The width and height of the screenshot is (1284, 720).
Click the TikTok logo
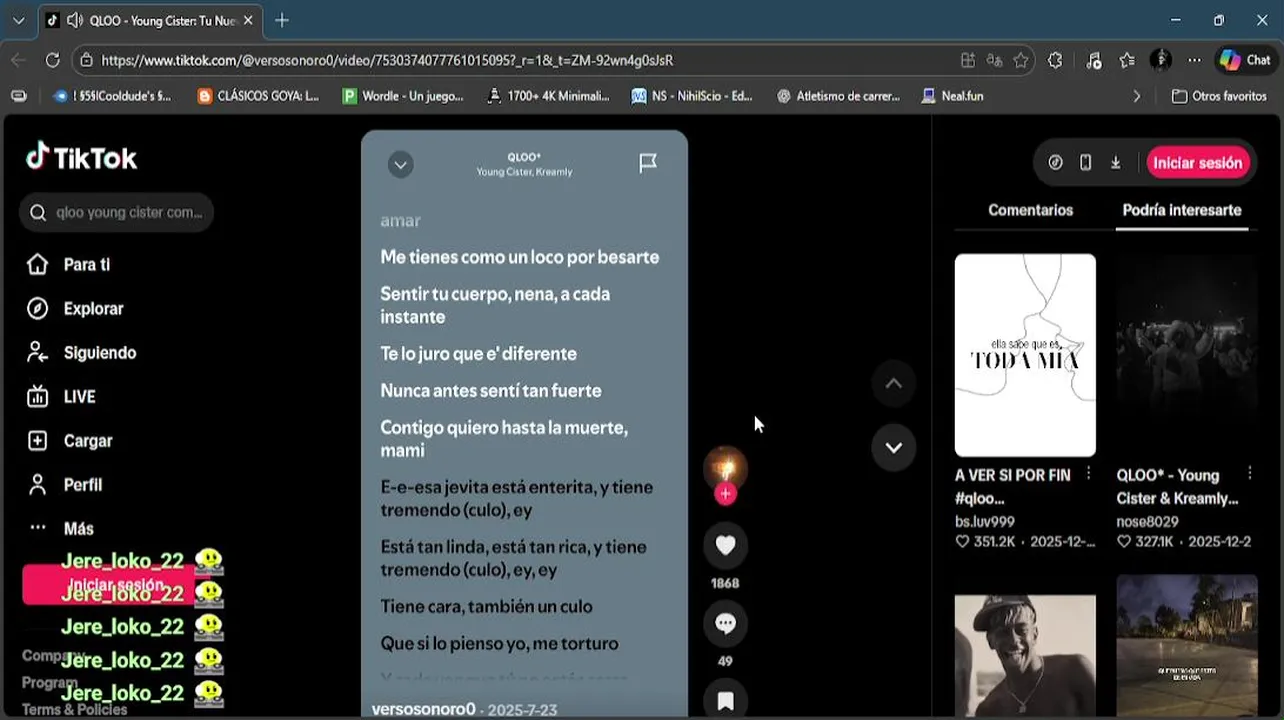pos(82,157)
